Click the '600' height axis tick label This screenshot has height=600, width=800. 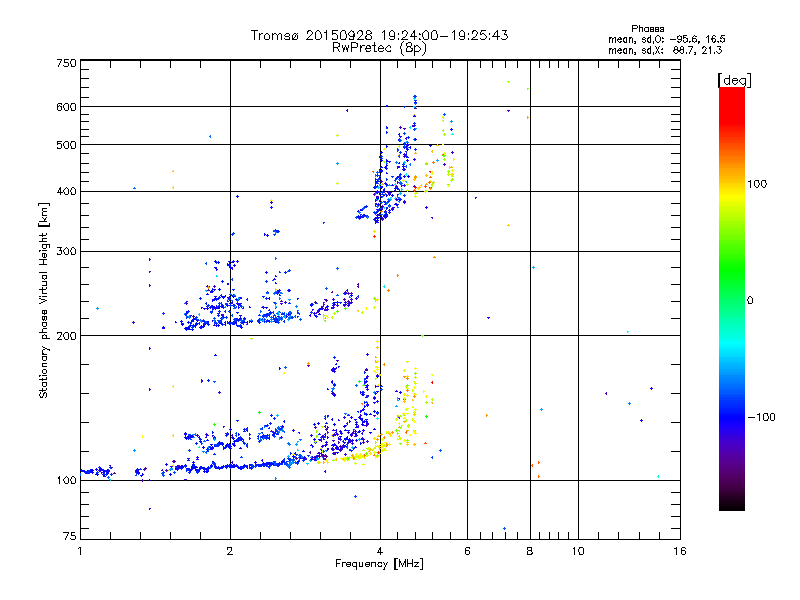coord(66,107)
